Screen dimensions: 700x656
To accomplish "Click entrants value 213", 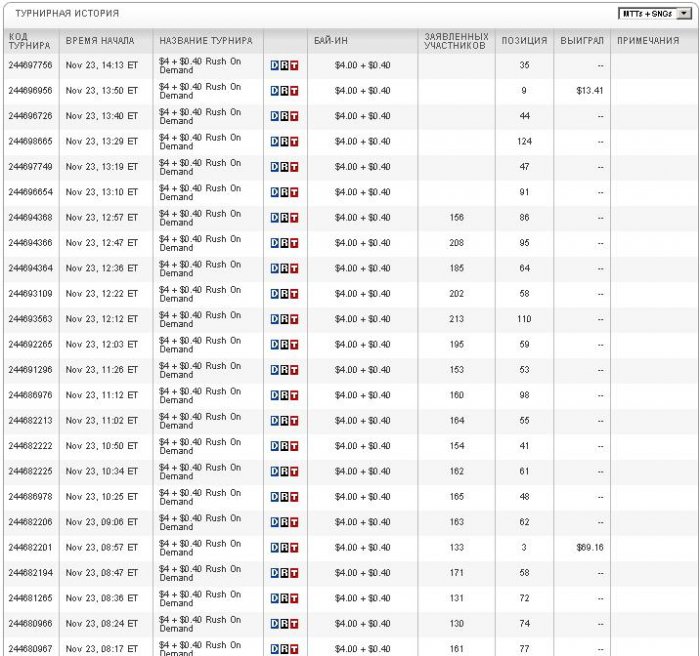I will (456, 319).
